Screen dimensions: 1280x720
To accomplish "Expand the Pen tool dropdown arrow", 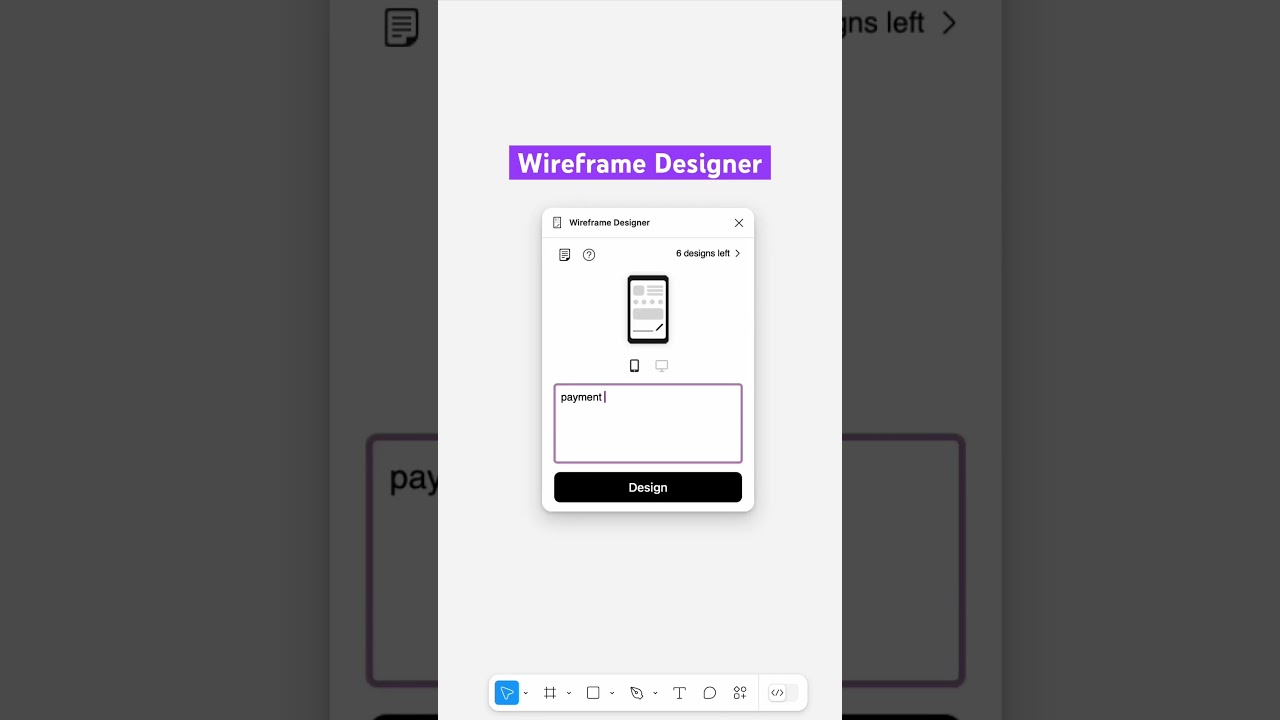I will tap(655, 693).
